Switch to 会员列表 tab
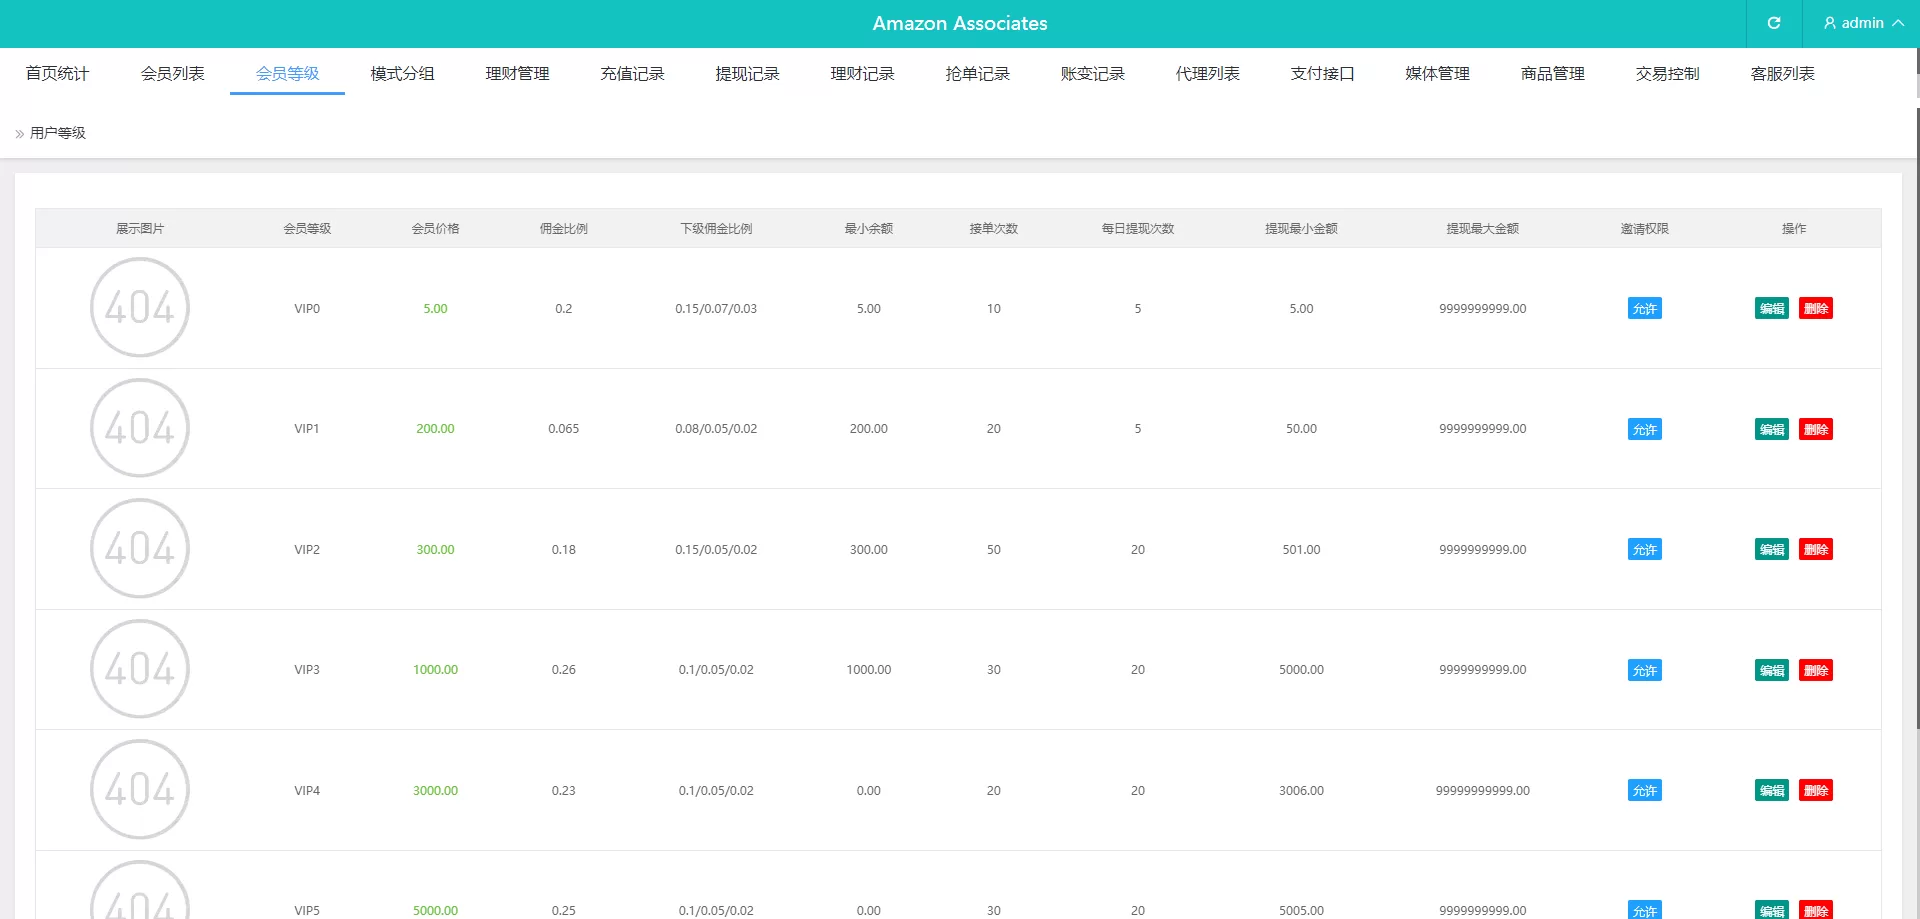Viewport: 1920px width, 919px height. [172, 74]
